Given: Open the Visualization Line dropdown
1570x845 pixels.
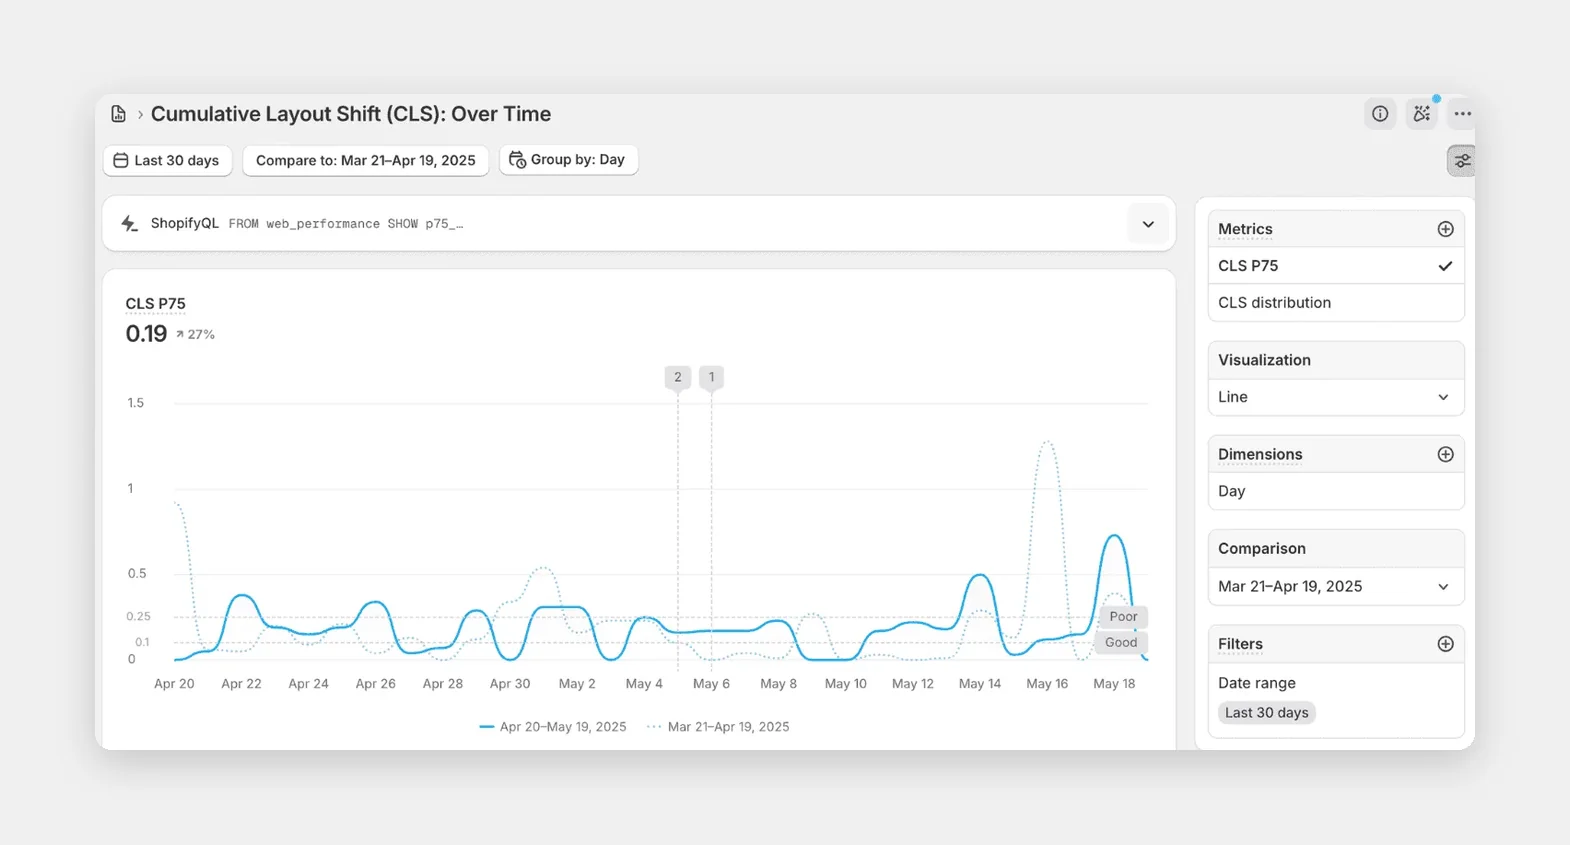Looking at the screenshot, I should point(1336,397).
